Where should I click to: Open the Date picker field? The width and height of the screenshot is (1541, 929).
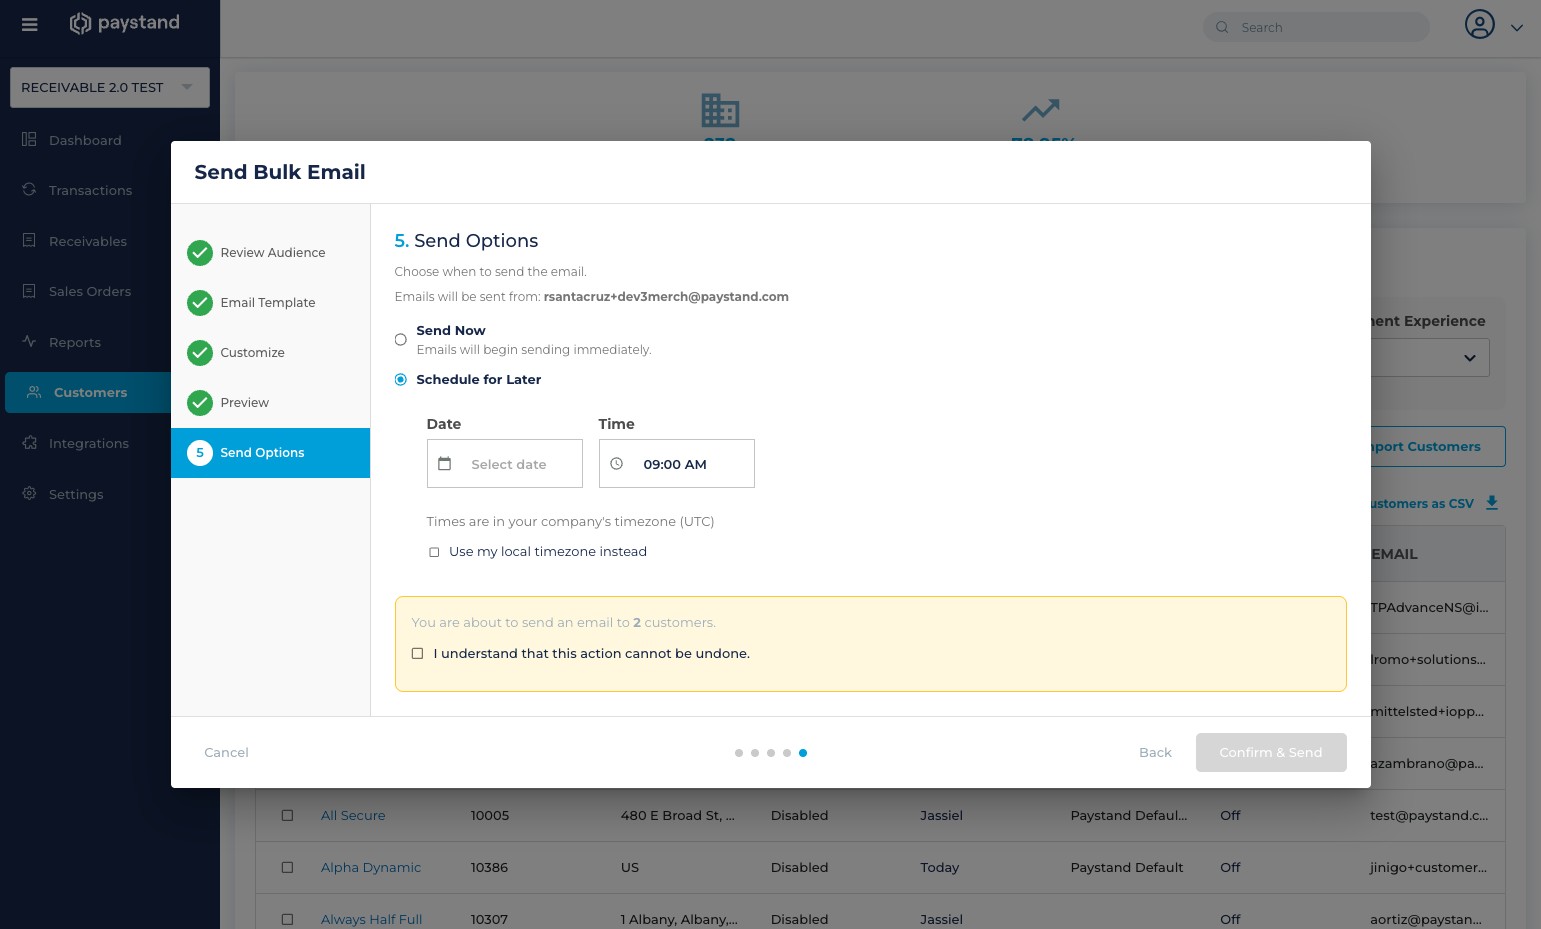(504, 464)
